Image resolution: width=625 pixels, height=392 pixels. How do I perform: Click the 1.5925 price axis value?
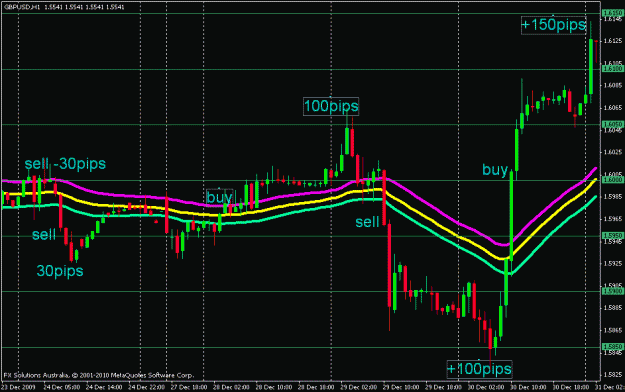tap(613, 263)
